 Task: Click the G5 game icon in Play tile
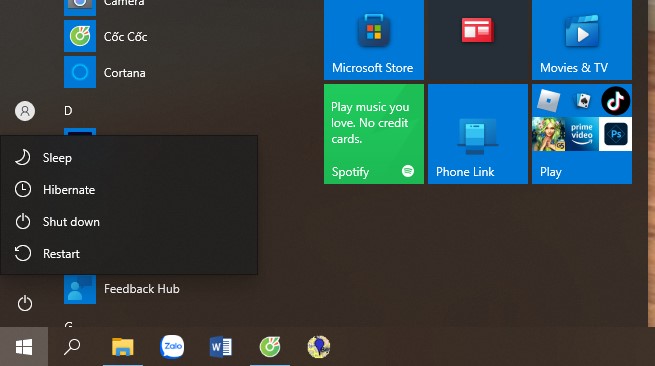point(548,134)
